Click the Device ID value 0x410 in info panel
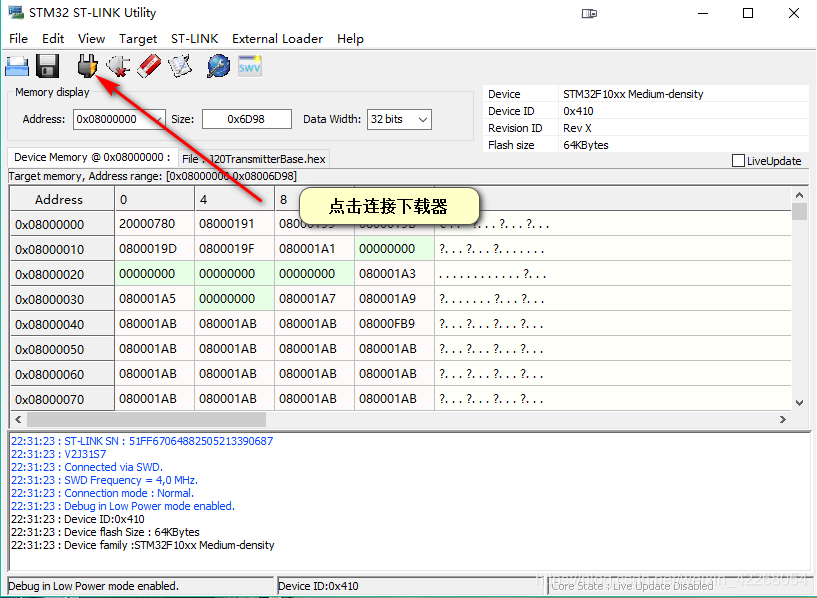 point(578,111)
